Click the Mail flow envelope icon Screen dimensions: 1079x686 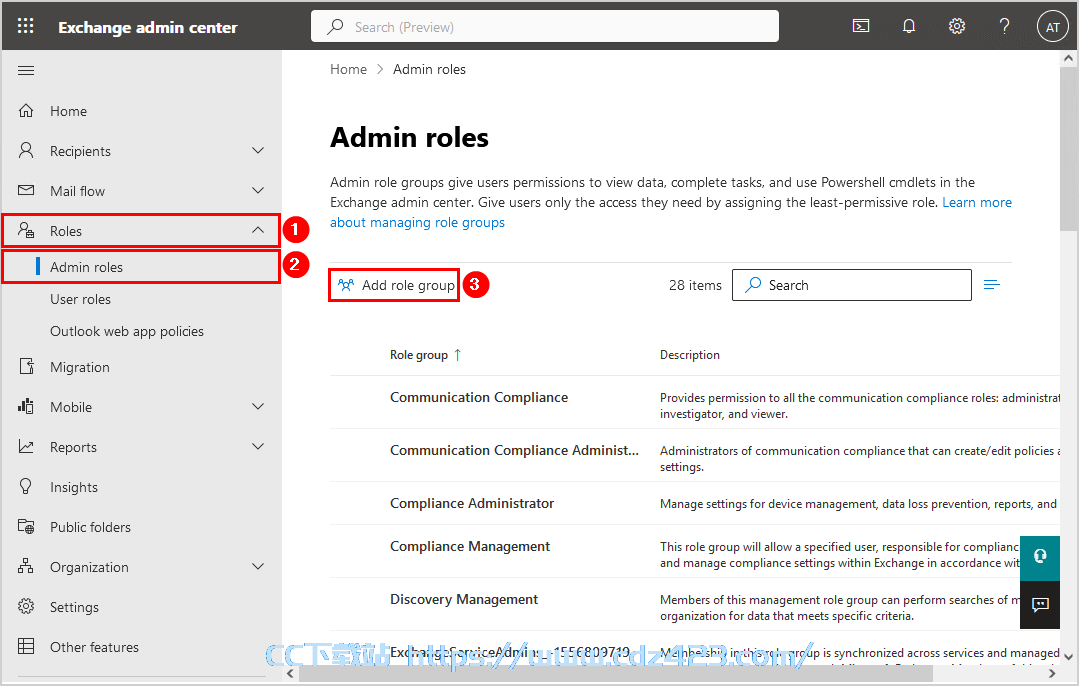click(x=26, y=191)
